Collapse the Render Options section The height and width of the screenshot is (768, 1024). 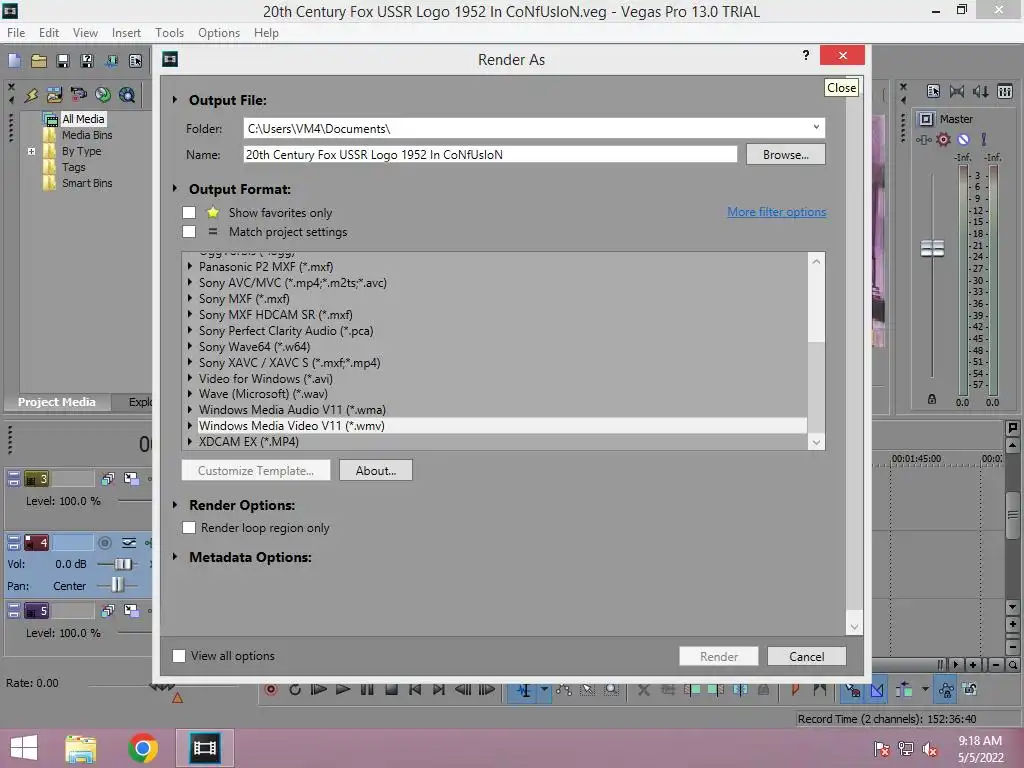pos(175,505)
